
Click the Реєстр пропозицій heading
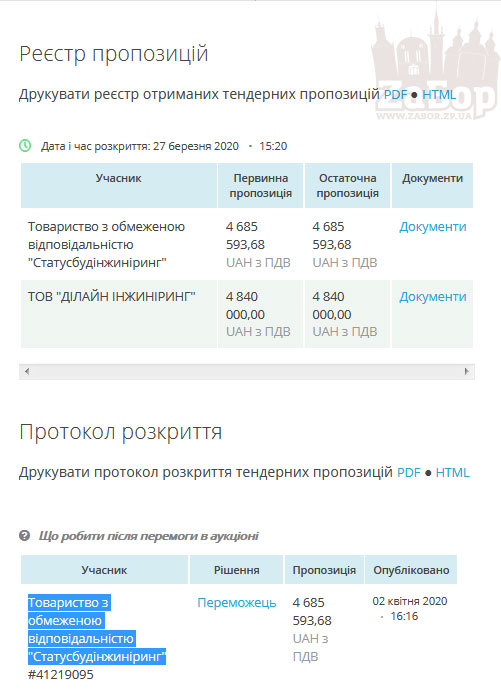coord(114,54)
